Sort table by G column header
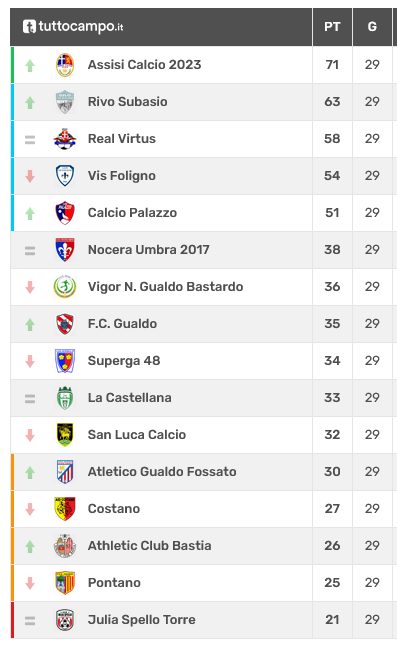This screenshot has height=646, width=397. click(372, 27)
